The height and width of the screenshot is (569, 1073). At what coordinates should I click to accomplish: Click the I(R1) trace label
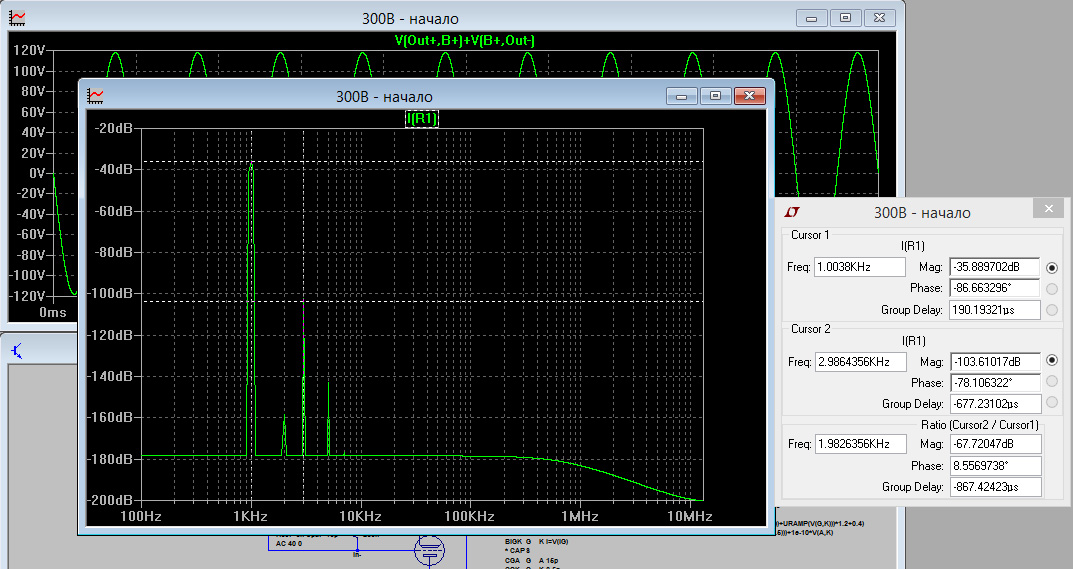point(421,119)
